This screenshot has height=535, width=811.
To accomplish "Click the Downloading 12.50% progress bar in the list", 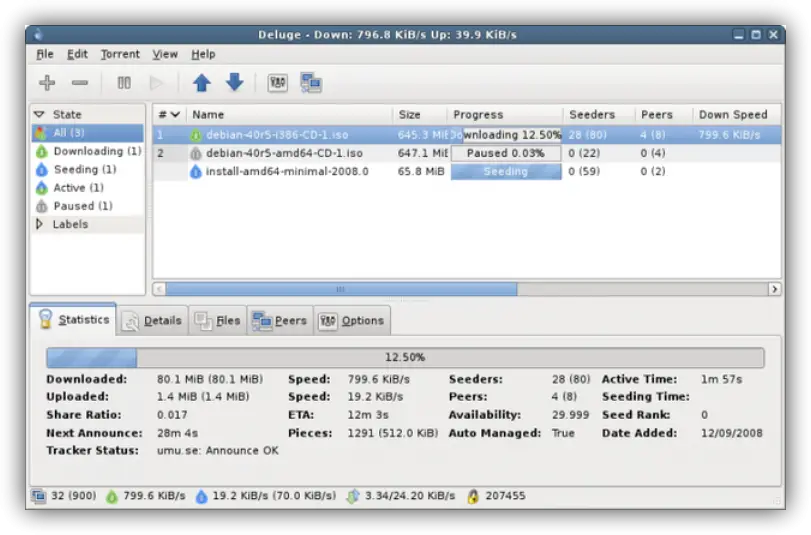I will coord(506,135).
